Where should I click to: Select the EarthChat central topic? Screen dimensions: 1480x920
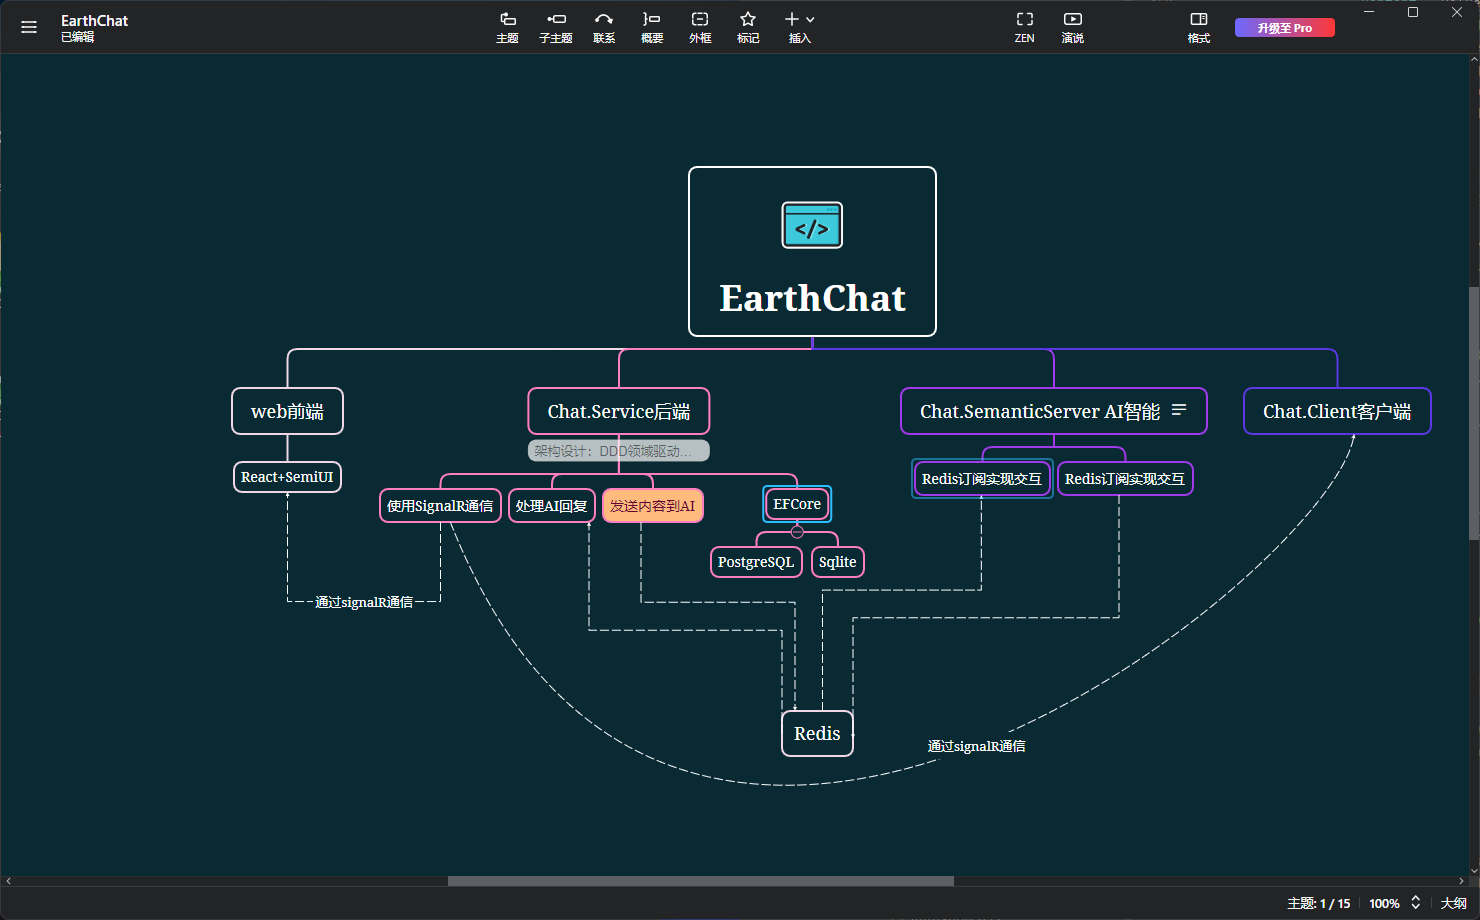(812, 252)
